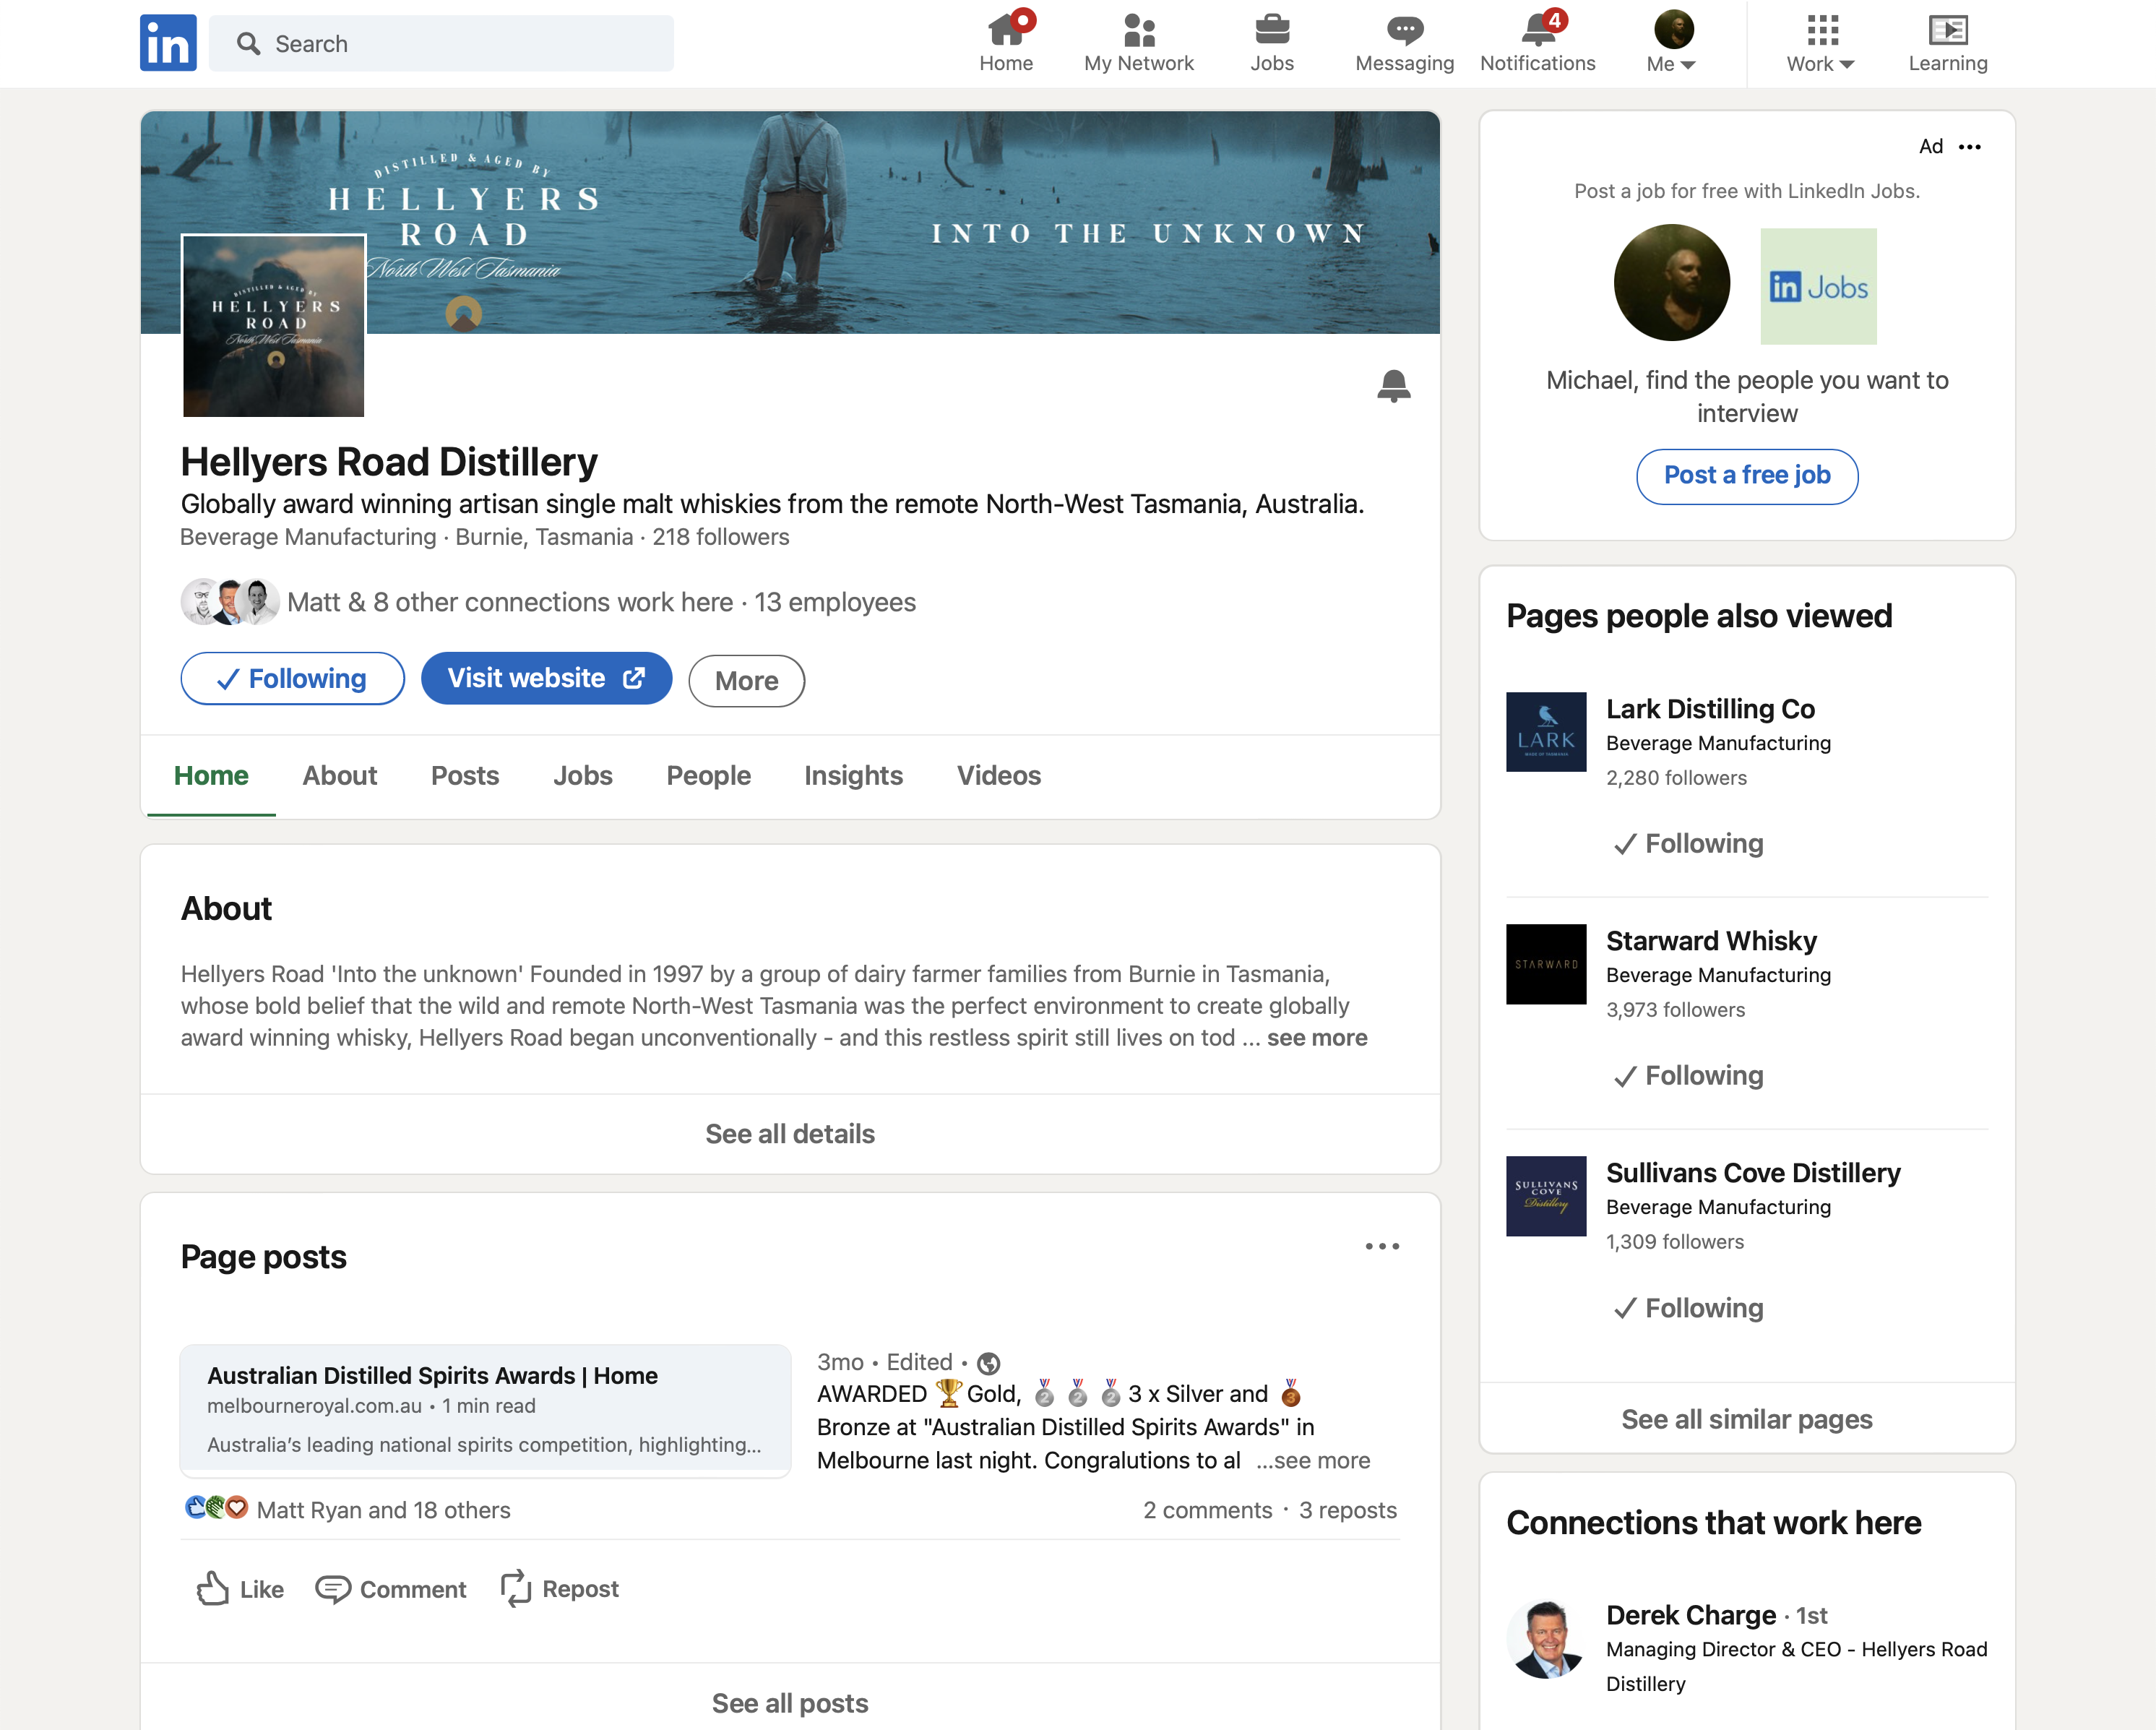The height and width of the screenshot is (1730, 2156).
Task: Click the Search input field
Action: click(441, 43)
